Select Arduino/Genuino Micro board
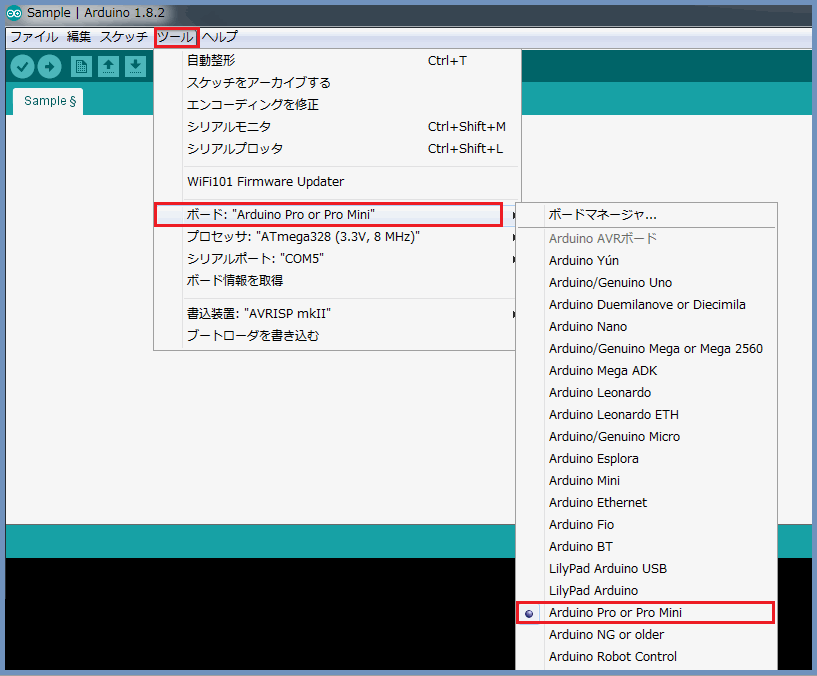This screenshot has height=676, width=817. pyautogui.click(x=646, y=437)
